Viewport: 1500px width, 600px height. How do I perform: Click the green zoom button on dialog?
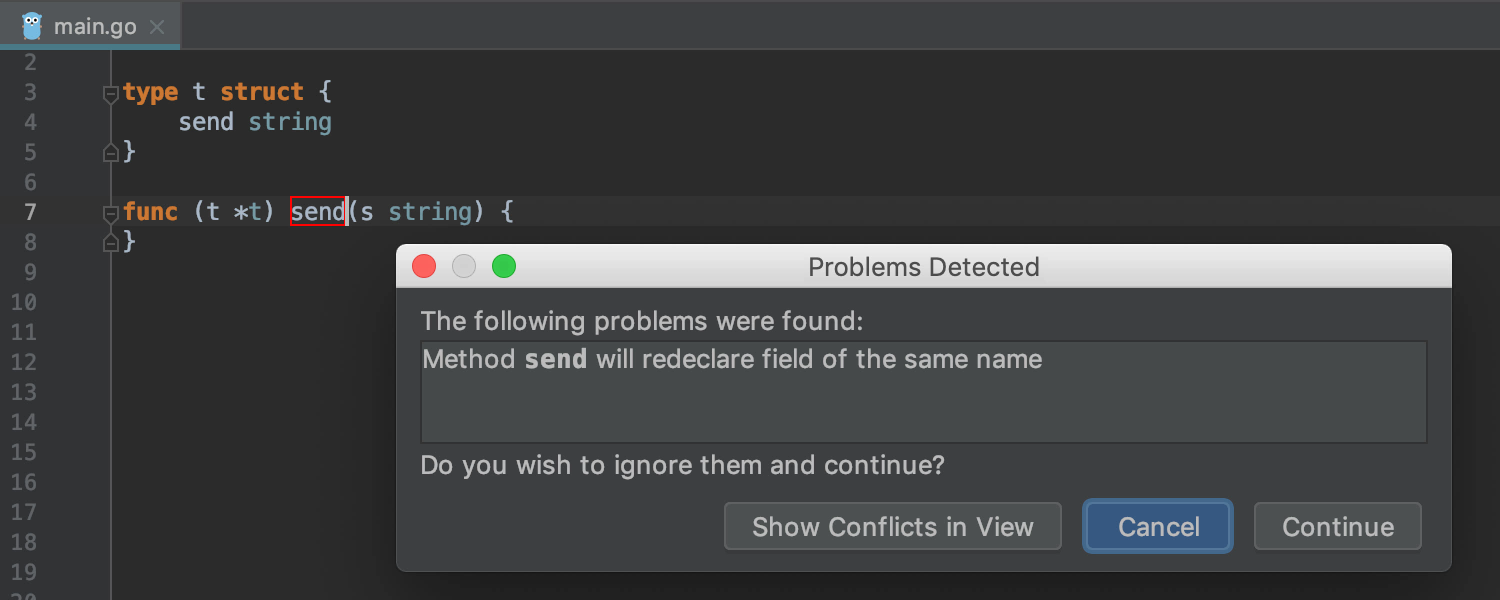pyautogui.click(x=504, y=267)
